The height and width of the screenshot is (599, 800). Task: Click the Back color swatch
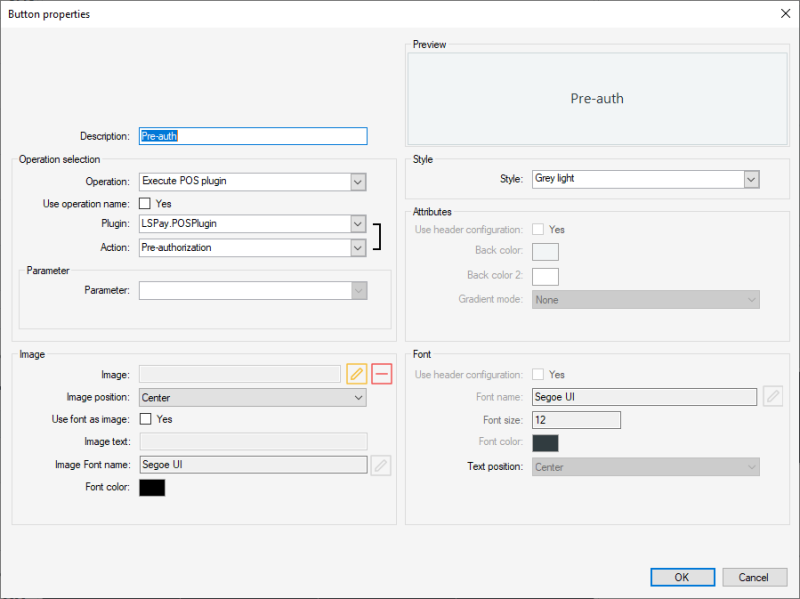click(545, 252)
